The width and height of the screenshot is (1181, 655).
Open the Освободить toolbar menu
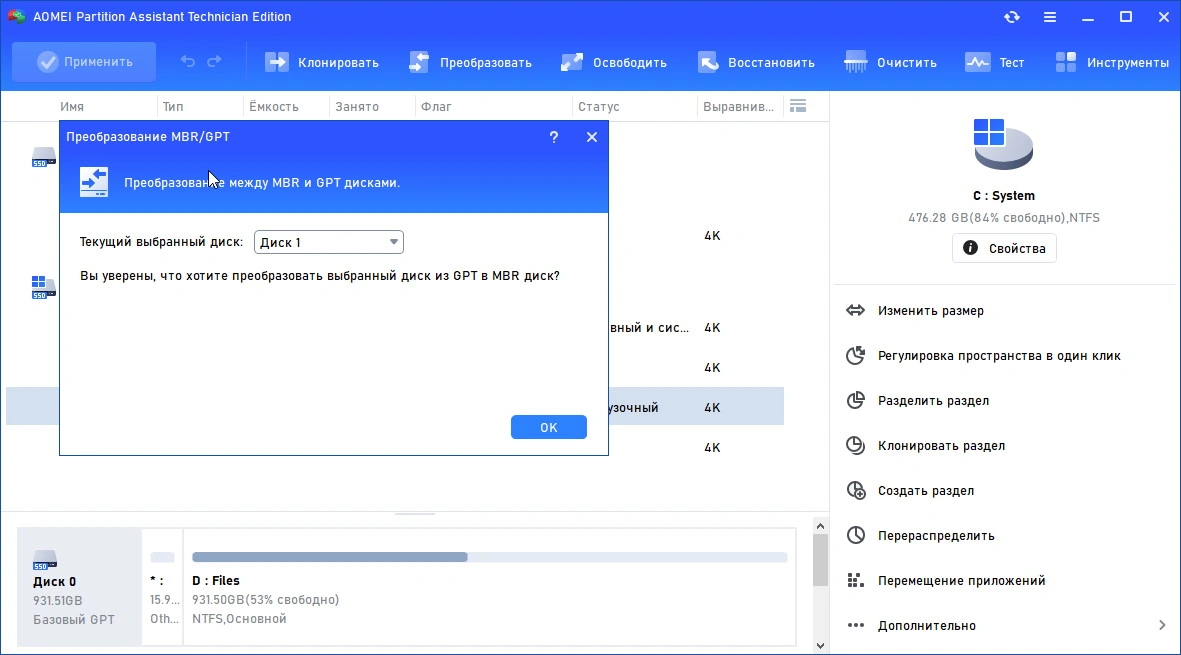(614, 62)
